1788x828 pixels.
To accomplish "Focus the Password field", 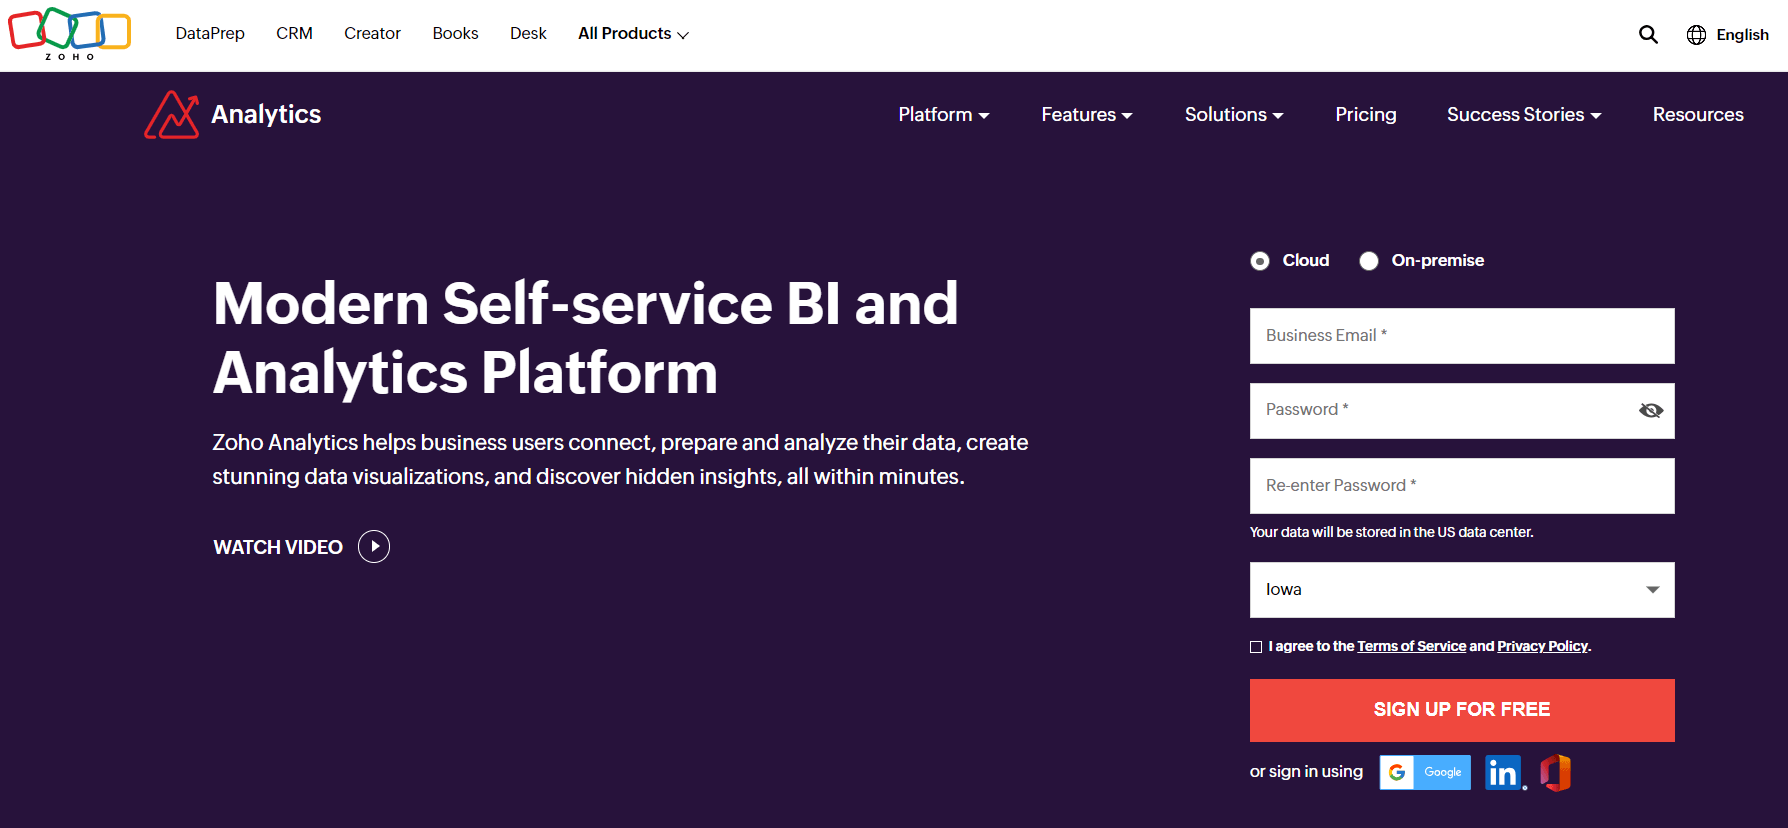I will (1462, 411).
